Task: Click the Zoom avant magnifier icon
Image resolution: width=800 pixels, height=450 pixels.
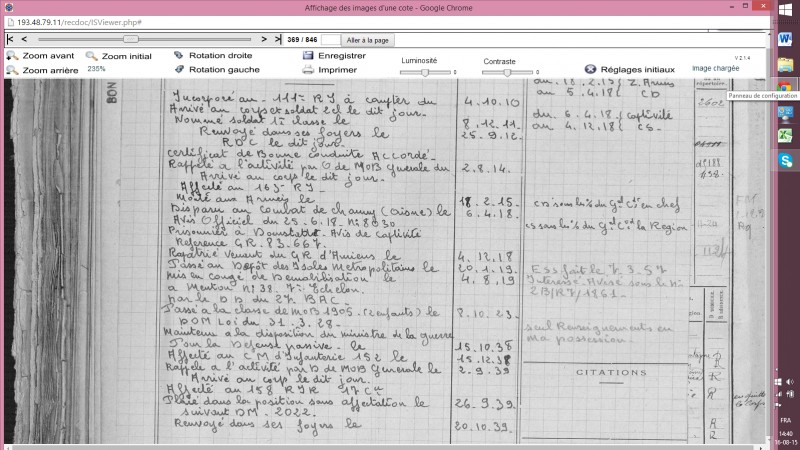Action: 12,56
